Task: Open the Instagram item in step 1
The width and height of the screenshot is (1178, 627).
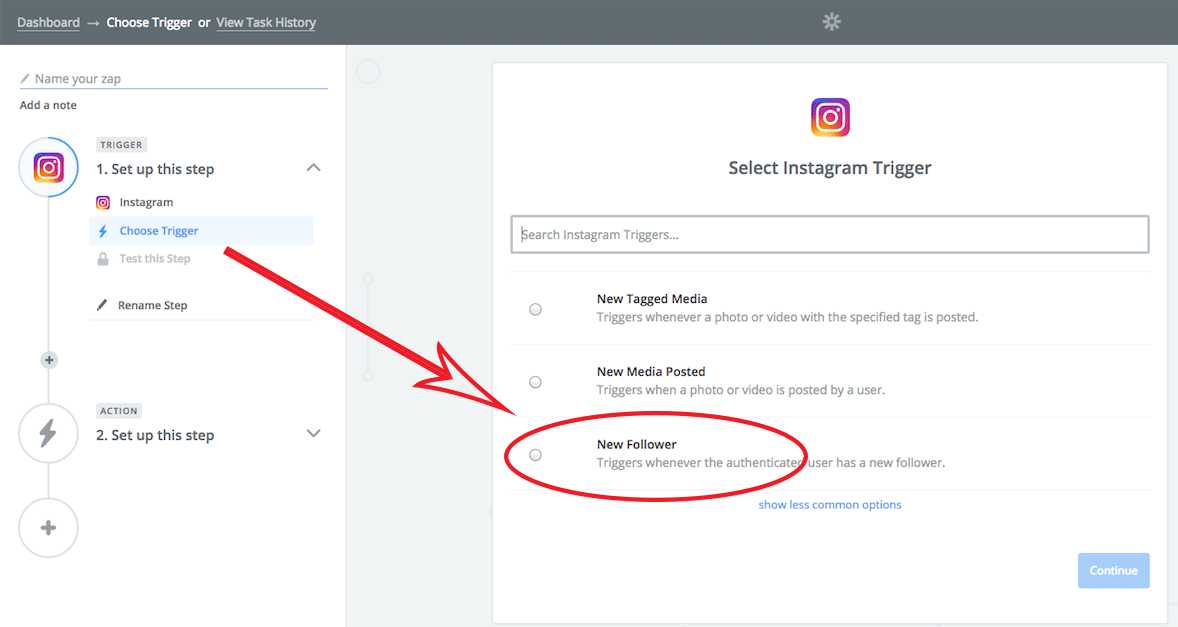Action: 146,203
